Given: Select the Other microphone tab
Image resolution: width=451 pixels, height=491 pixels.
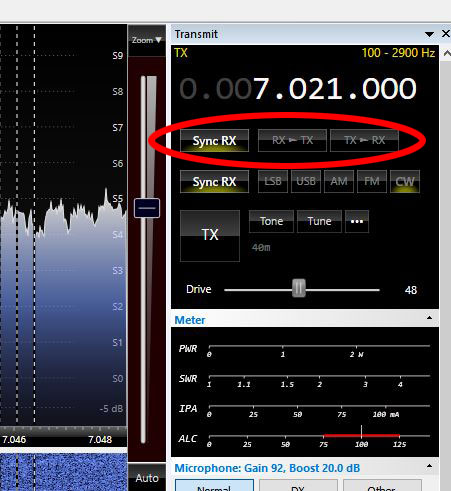Looking at the screenshot, I should pos(382,486).
